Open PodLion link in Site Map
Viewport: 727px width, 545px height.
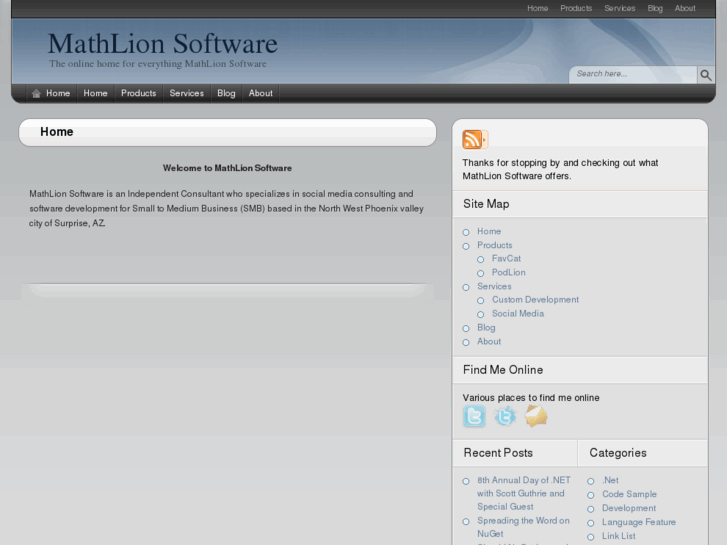pos(509,272)
